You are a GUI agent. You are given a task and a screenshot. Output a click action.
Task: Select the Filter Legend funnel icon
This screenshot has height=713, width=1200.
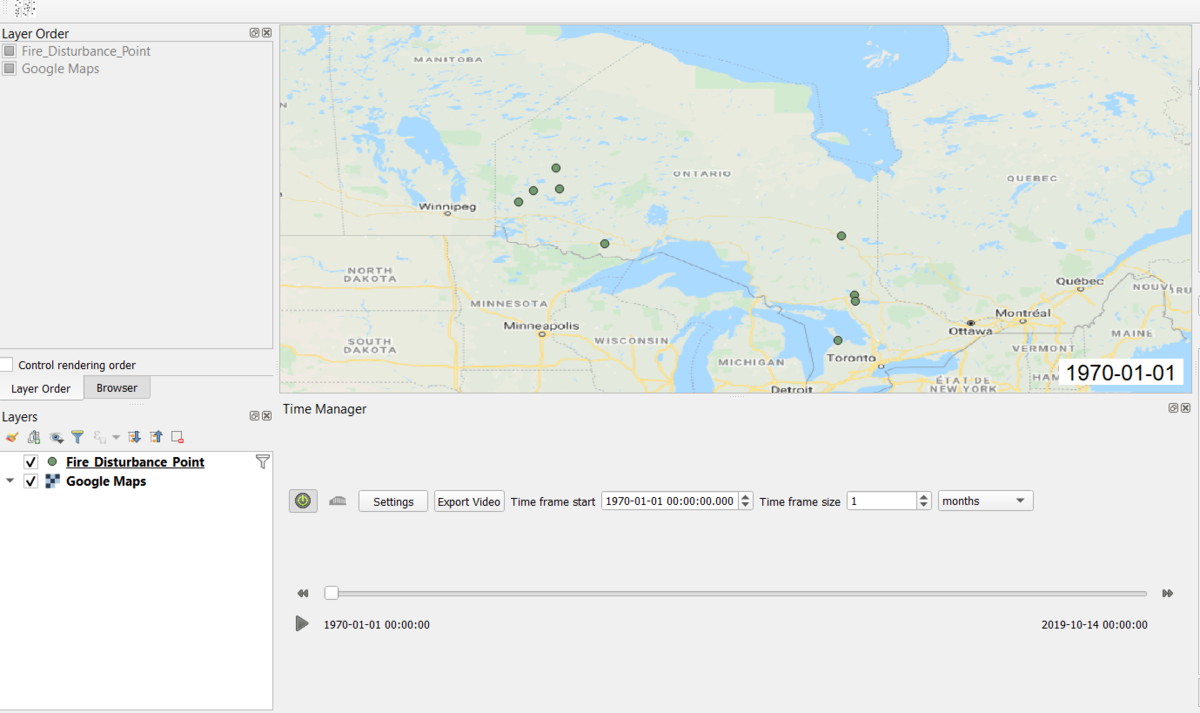point(77,436)
